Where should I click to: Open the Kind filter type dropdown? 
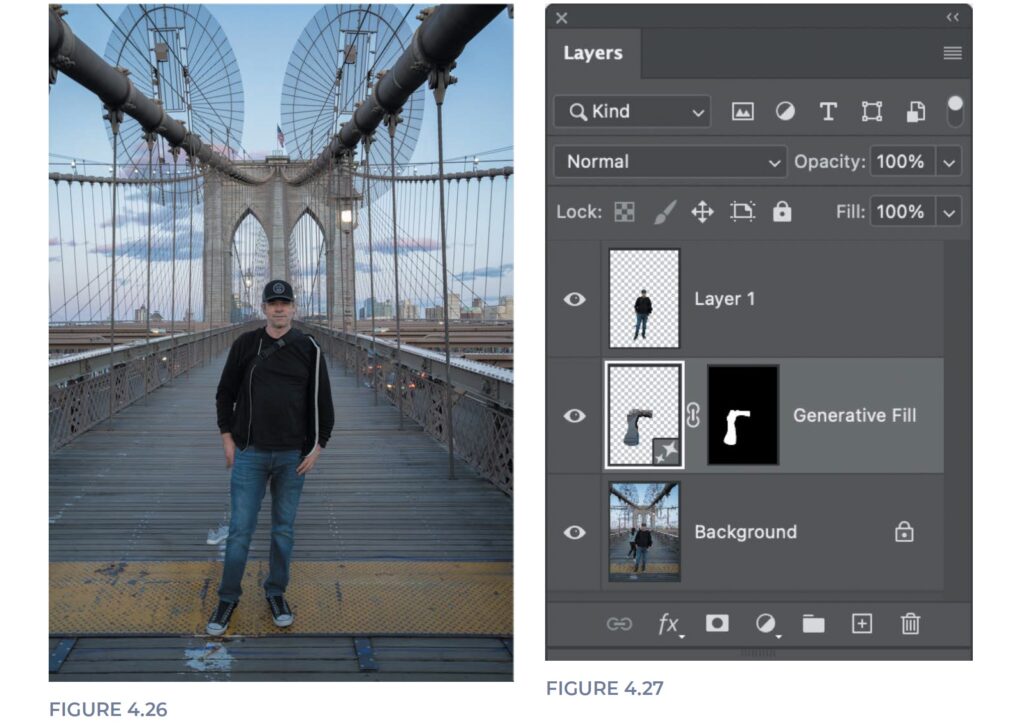631,112
